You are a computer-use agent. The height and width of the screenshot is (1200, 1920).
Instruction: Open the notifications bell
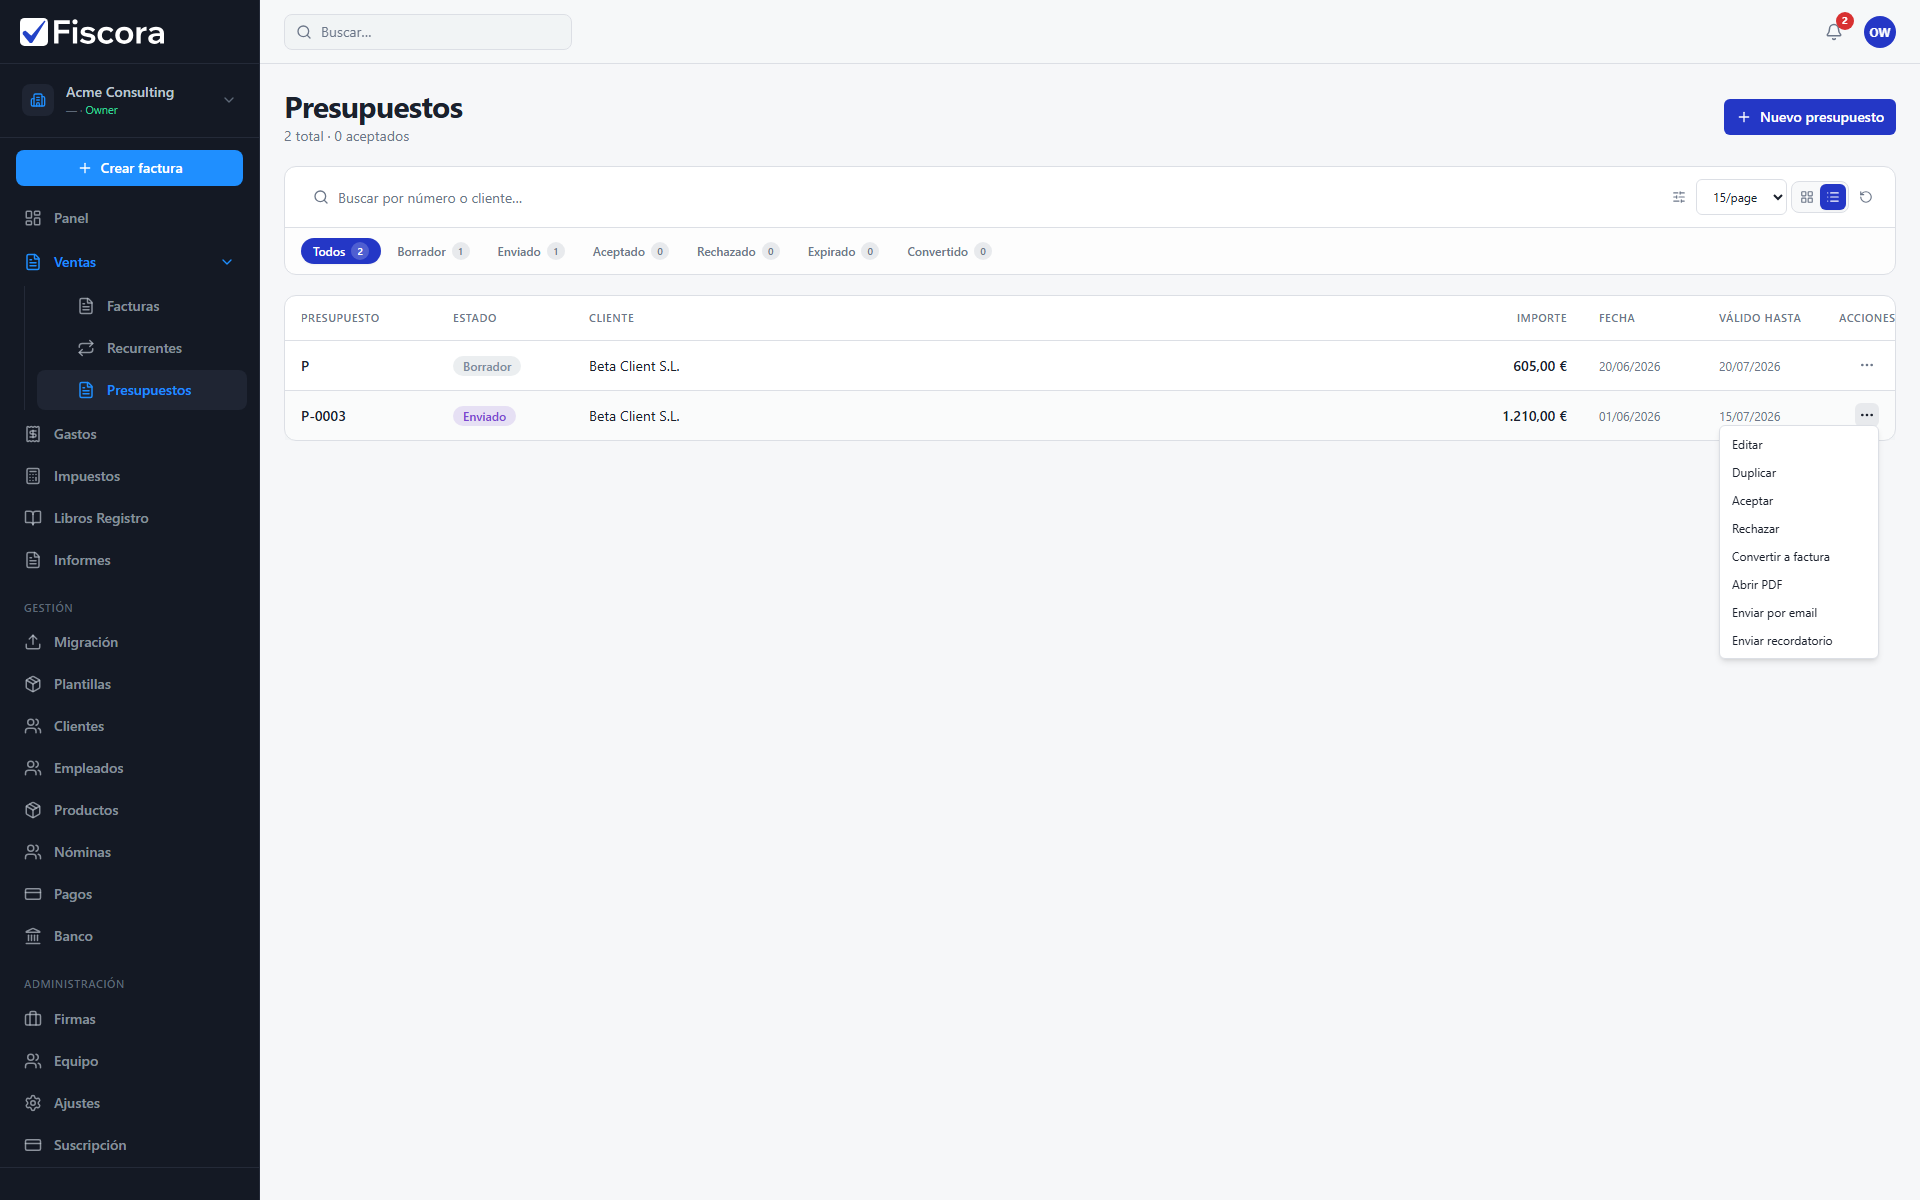click(1834, 32)
